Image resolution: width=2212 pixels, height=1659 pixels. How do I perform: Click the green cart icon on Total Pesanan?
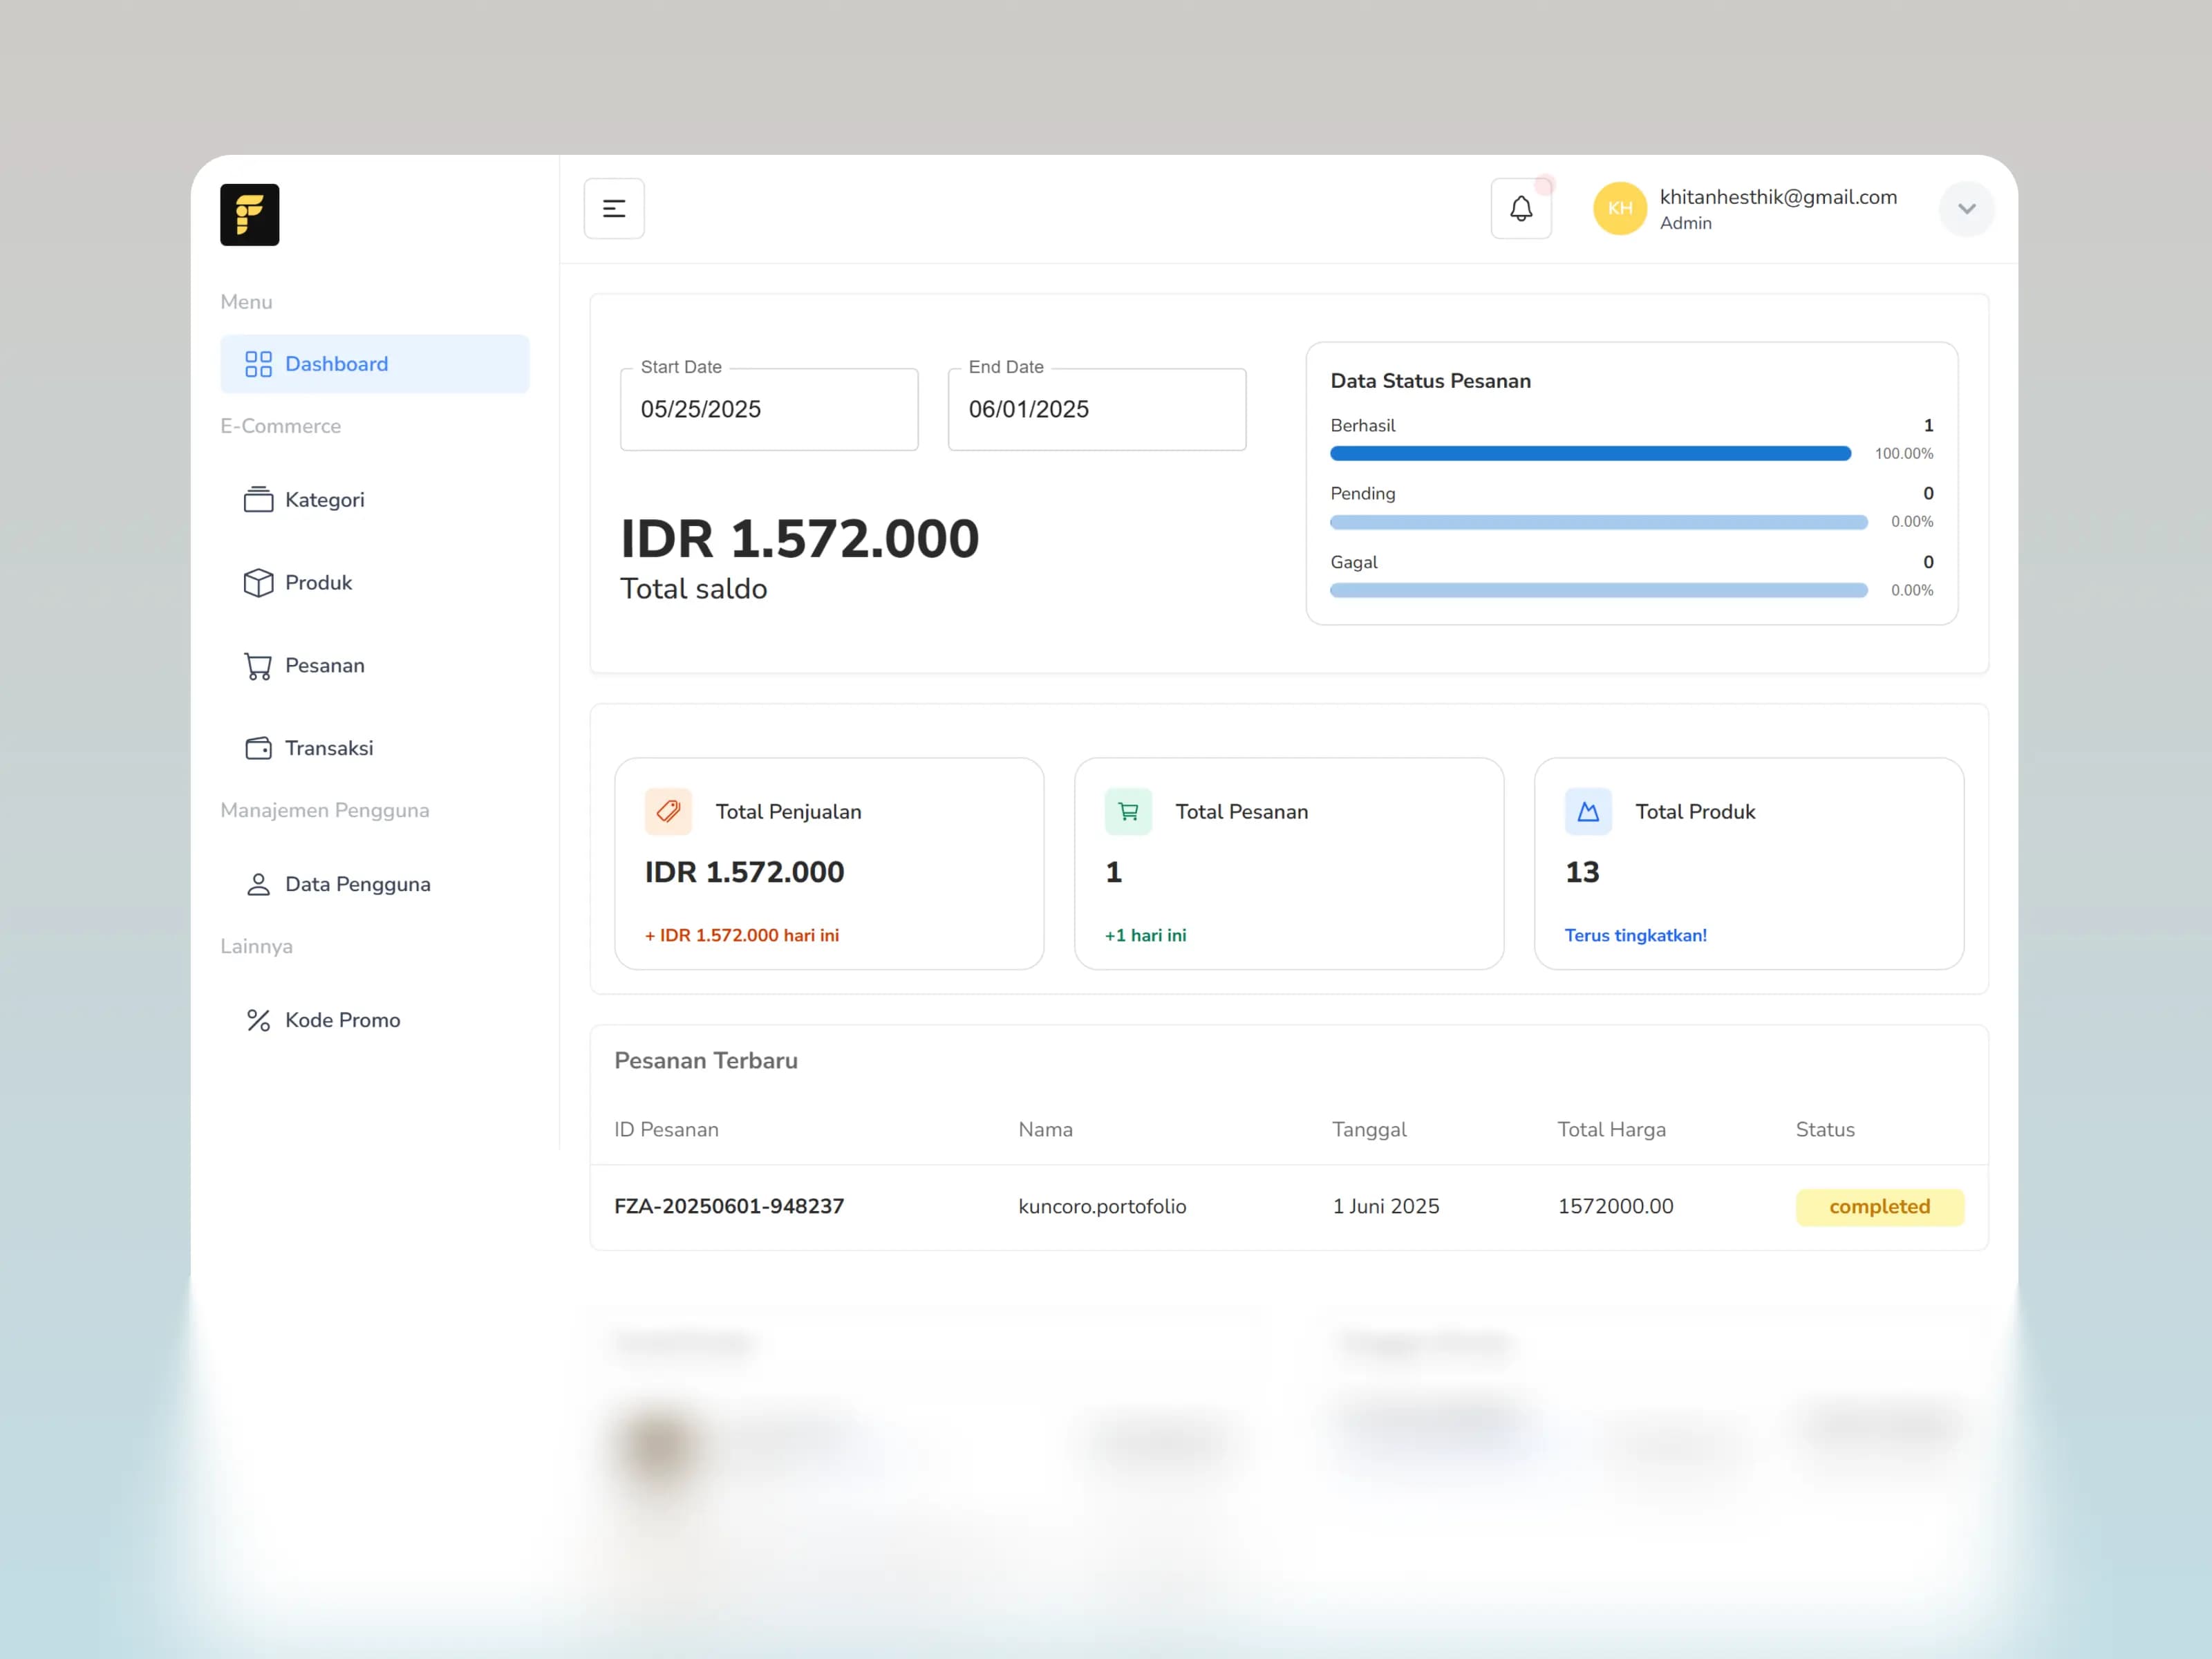tap(1128, 811)
